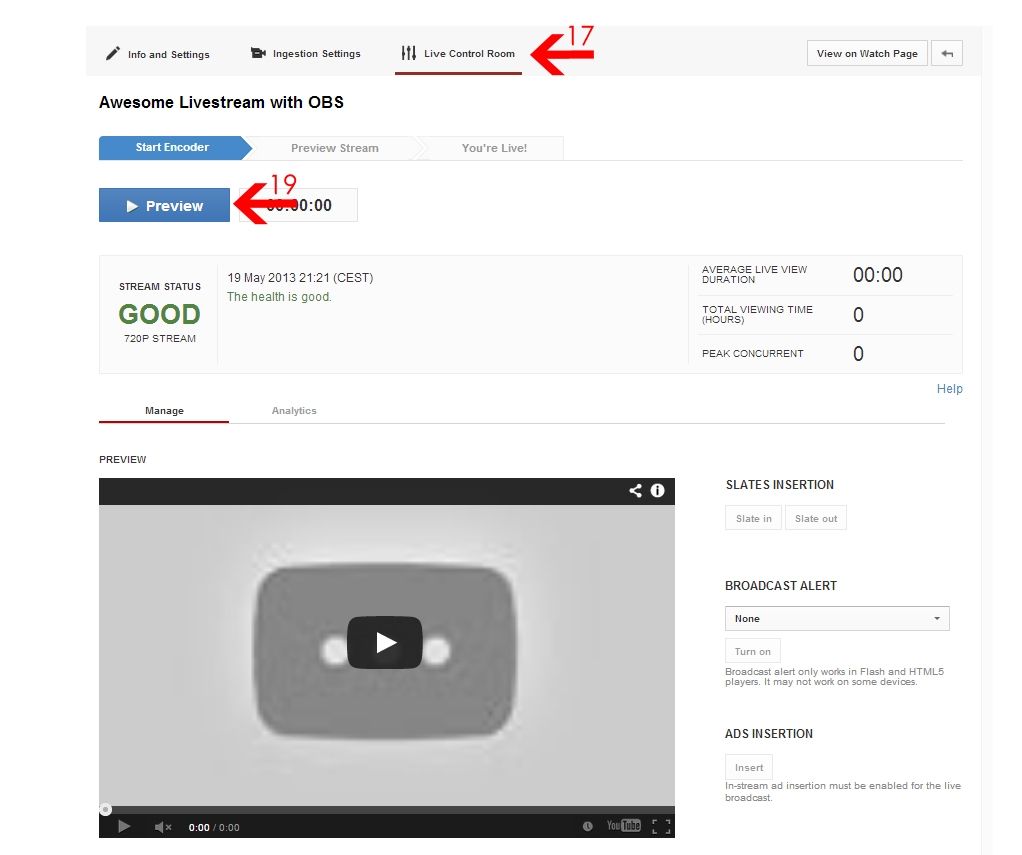Click the Awesome Livestream with OBS title

point(221,102)
